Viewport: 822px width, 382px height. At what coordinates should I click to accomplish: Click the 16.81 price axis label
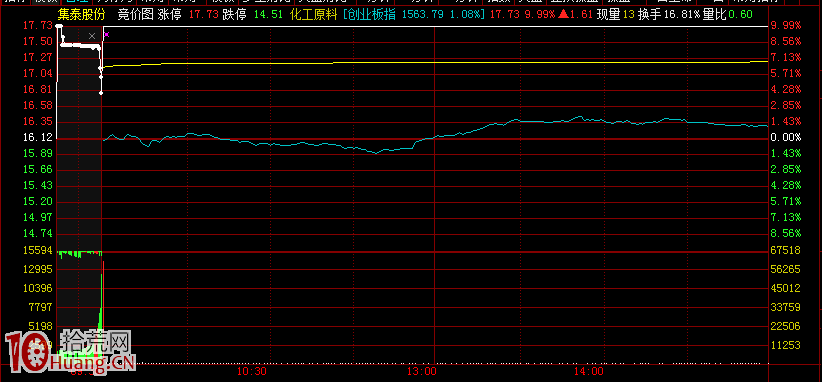[x=38, y=90]
